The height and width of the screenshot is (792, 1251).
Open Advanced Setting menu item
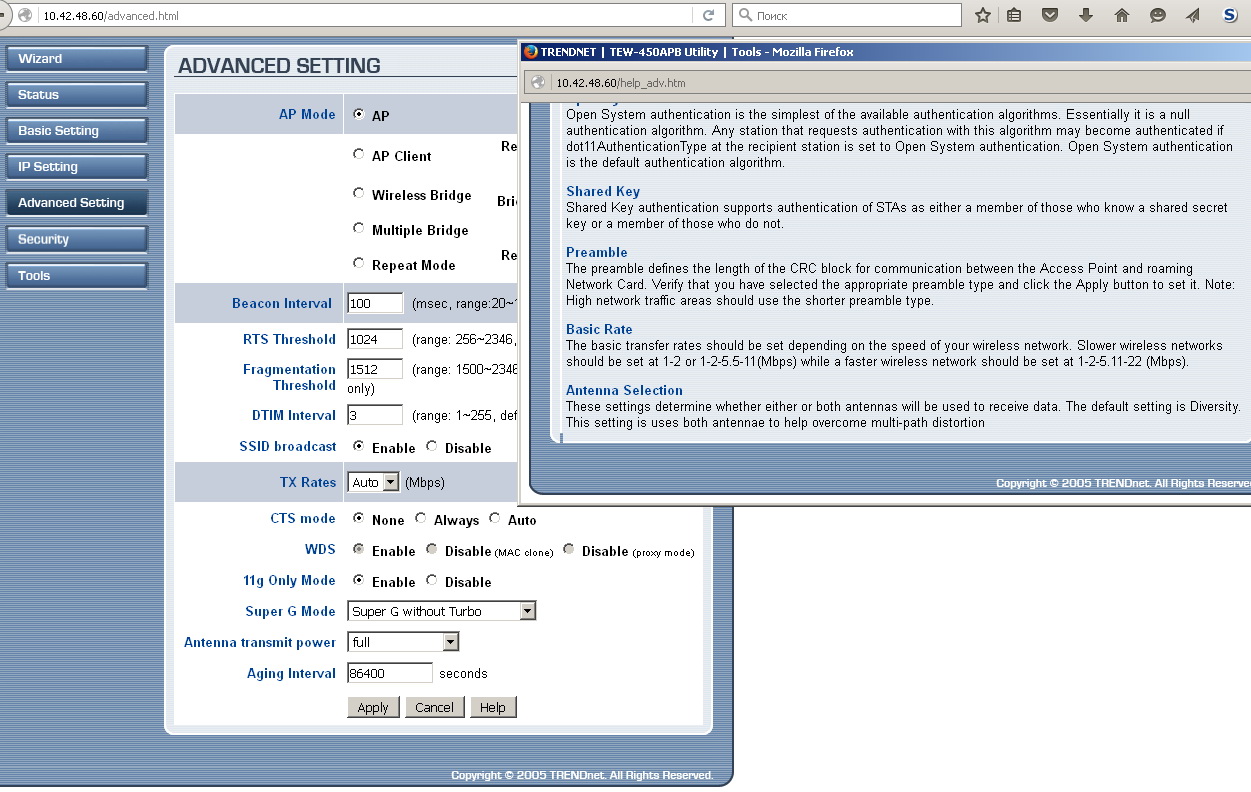[76, 203]
